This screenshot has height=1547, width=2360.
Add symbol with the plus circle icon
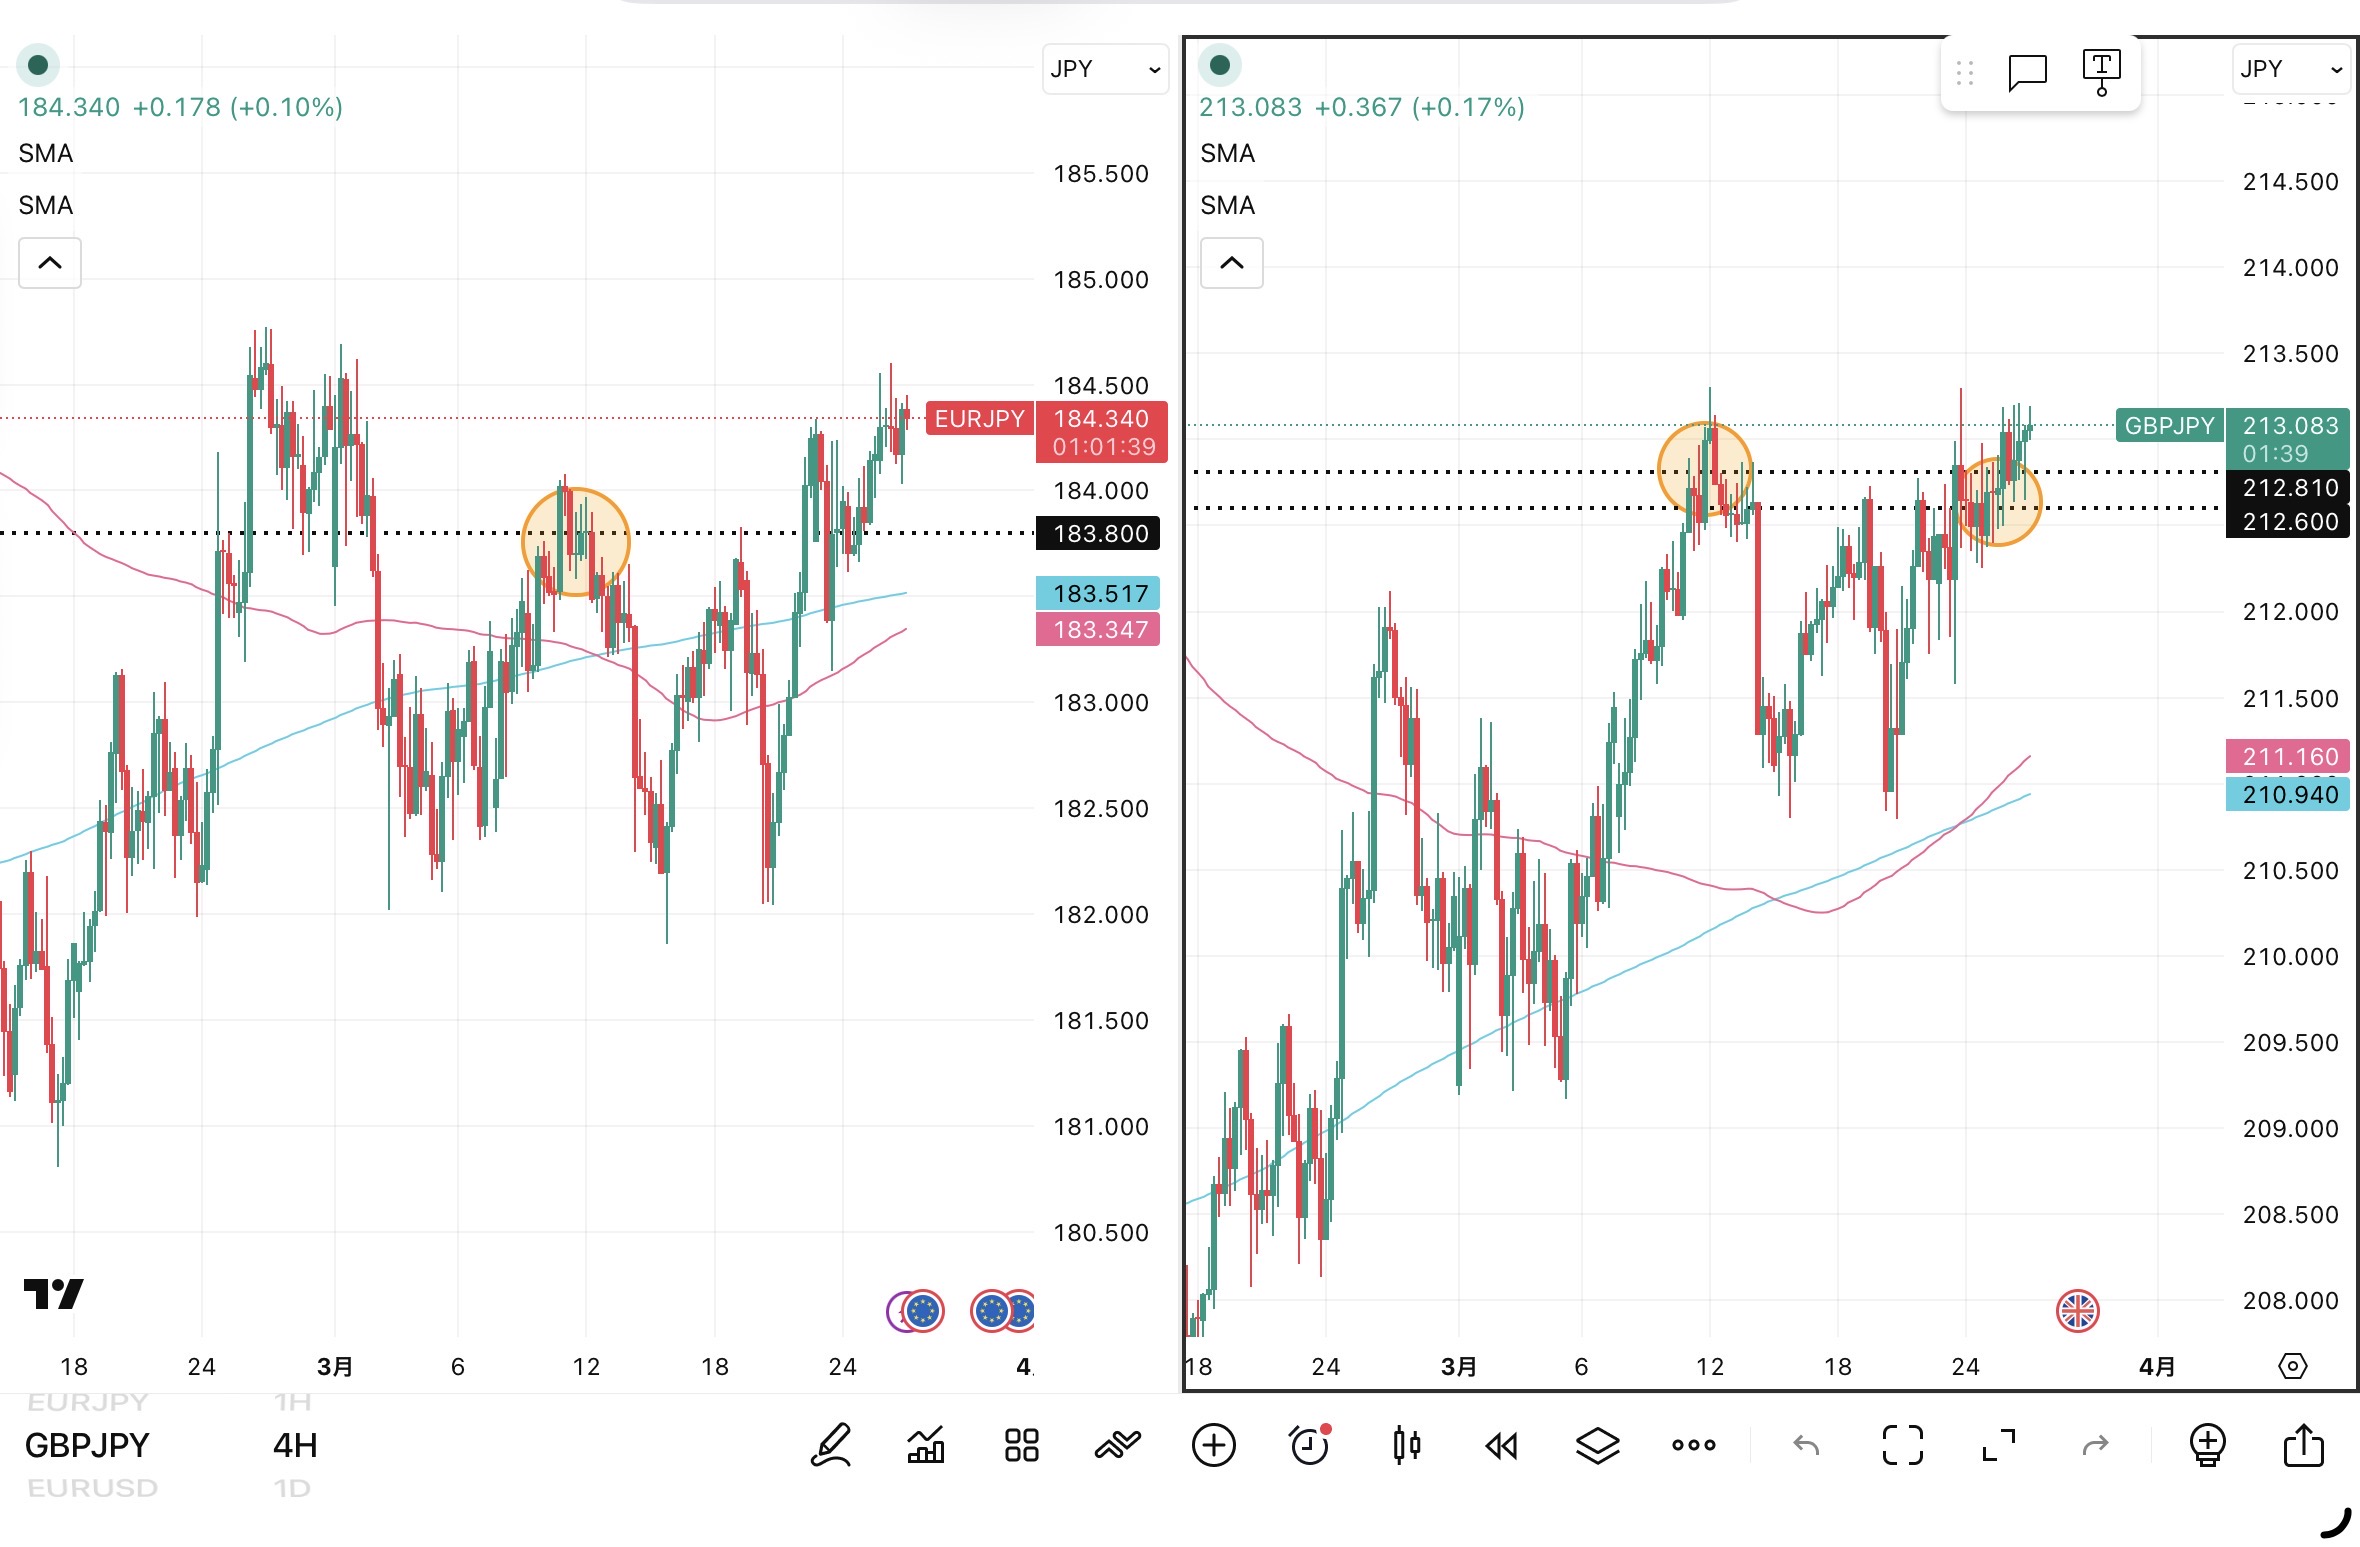1213,1445
